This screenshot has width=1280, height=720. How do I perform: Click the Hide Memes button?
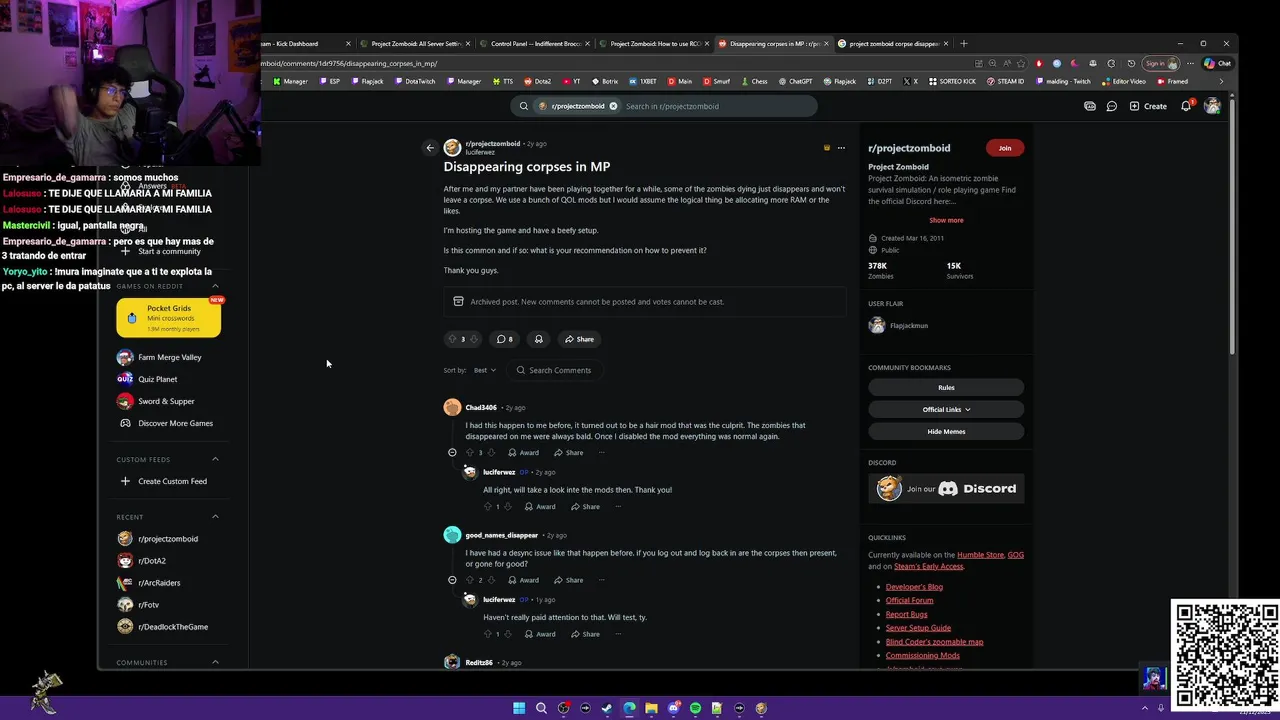point(946,431)
